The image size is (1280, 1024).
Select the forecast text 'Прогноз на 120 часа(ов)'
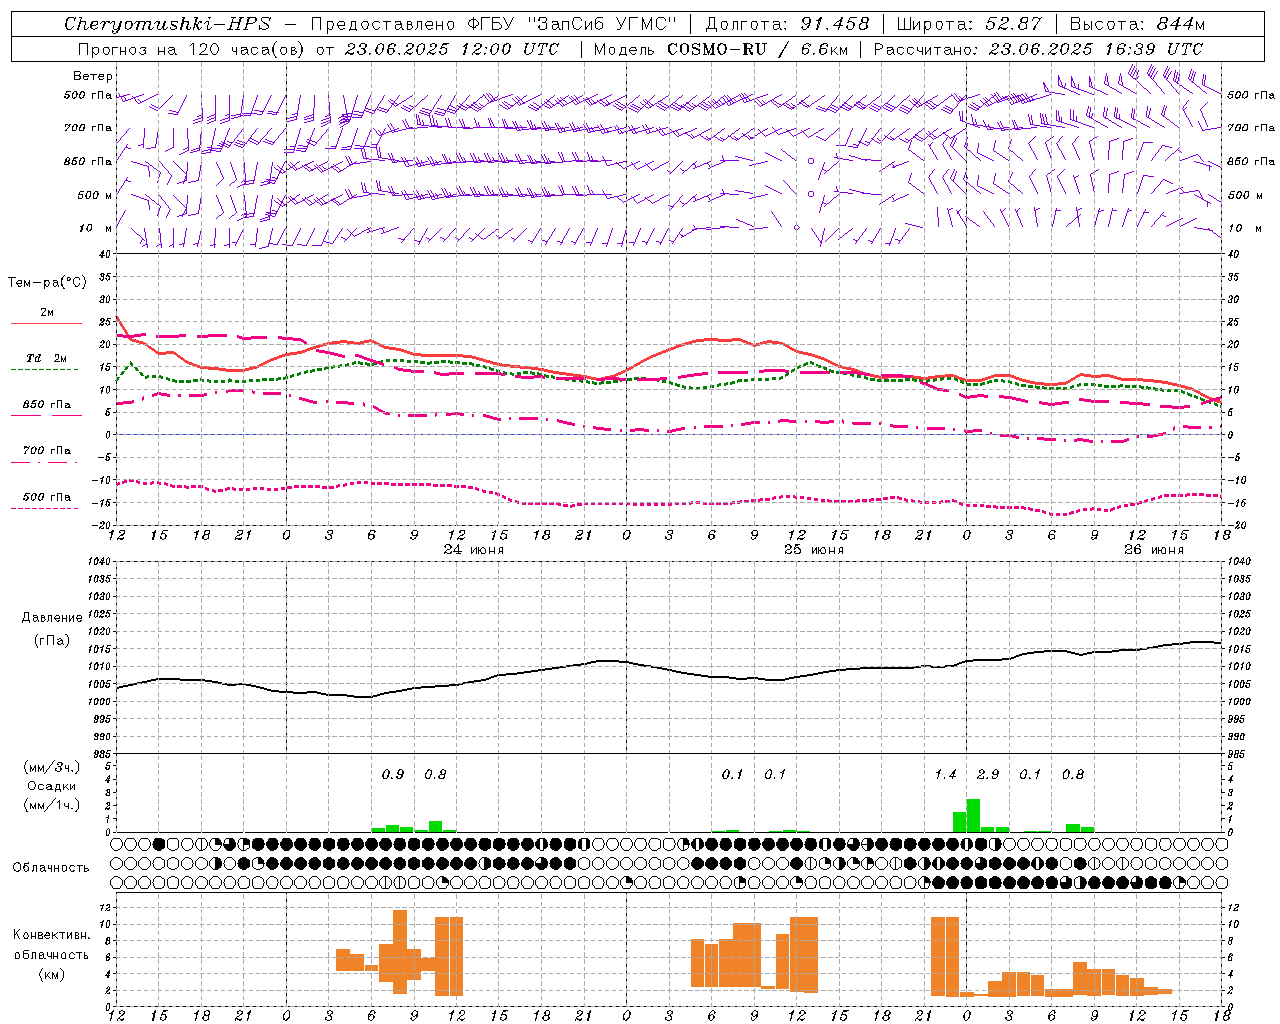pyautogui.click(x=192, y=49)
